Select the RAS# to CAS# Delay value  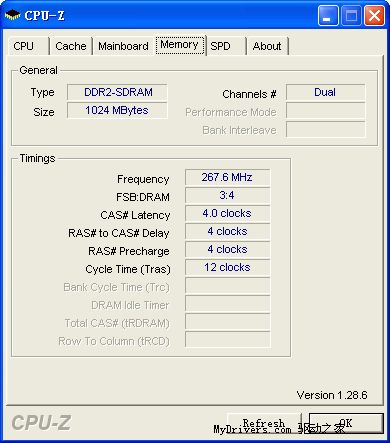pos(227,231)
